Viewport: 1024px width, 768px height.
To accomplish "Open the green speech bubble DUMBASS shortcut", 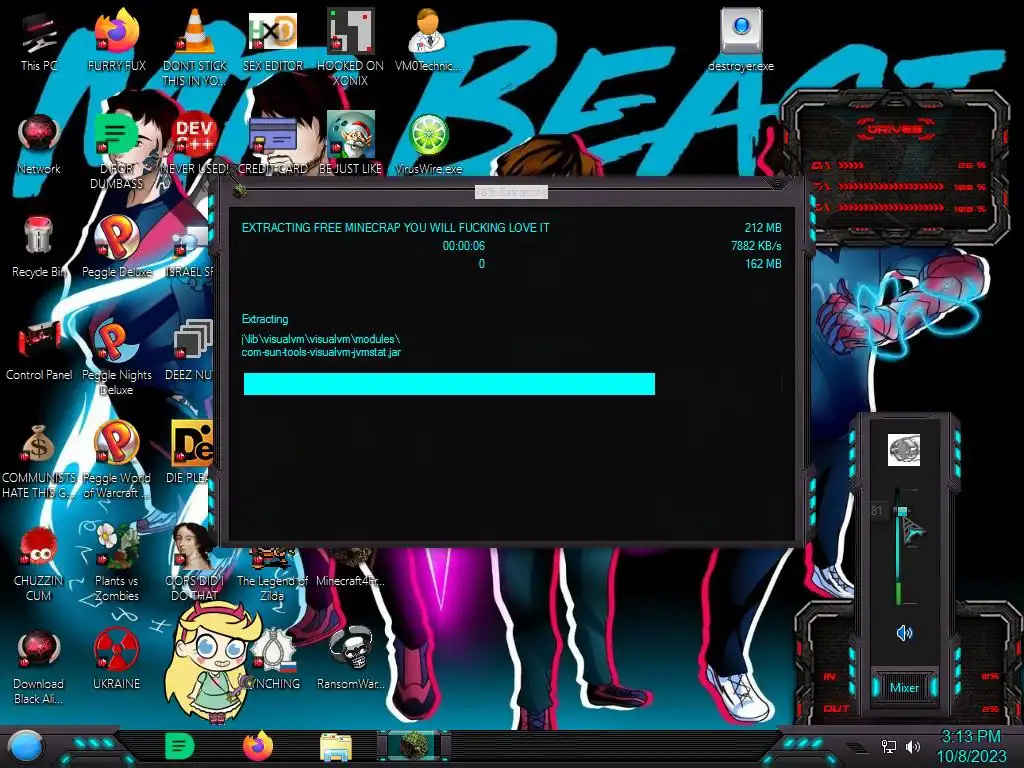I will 117,150.
